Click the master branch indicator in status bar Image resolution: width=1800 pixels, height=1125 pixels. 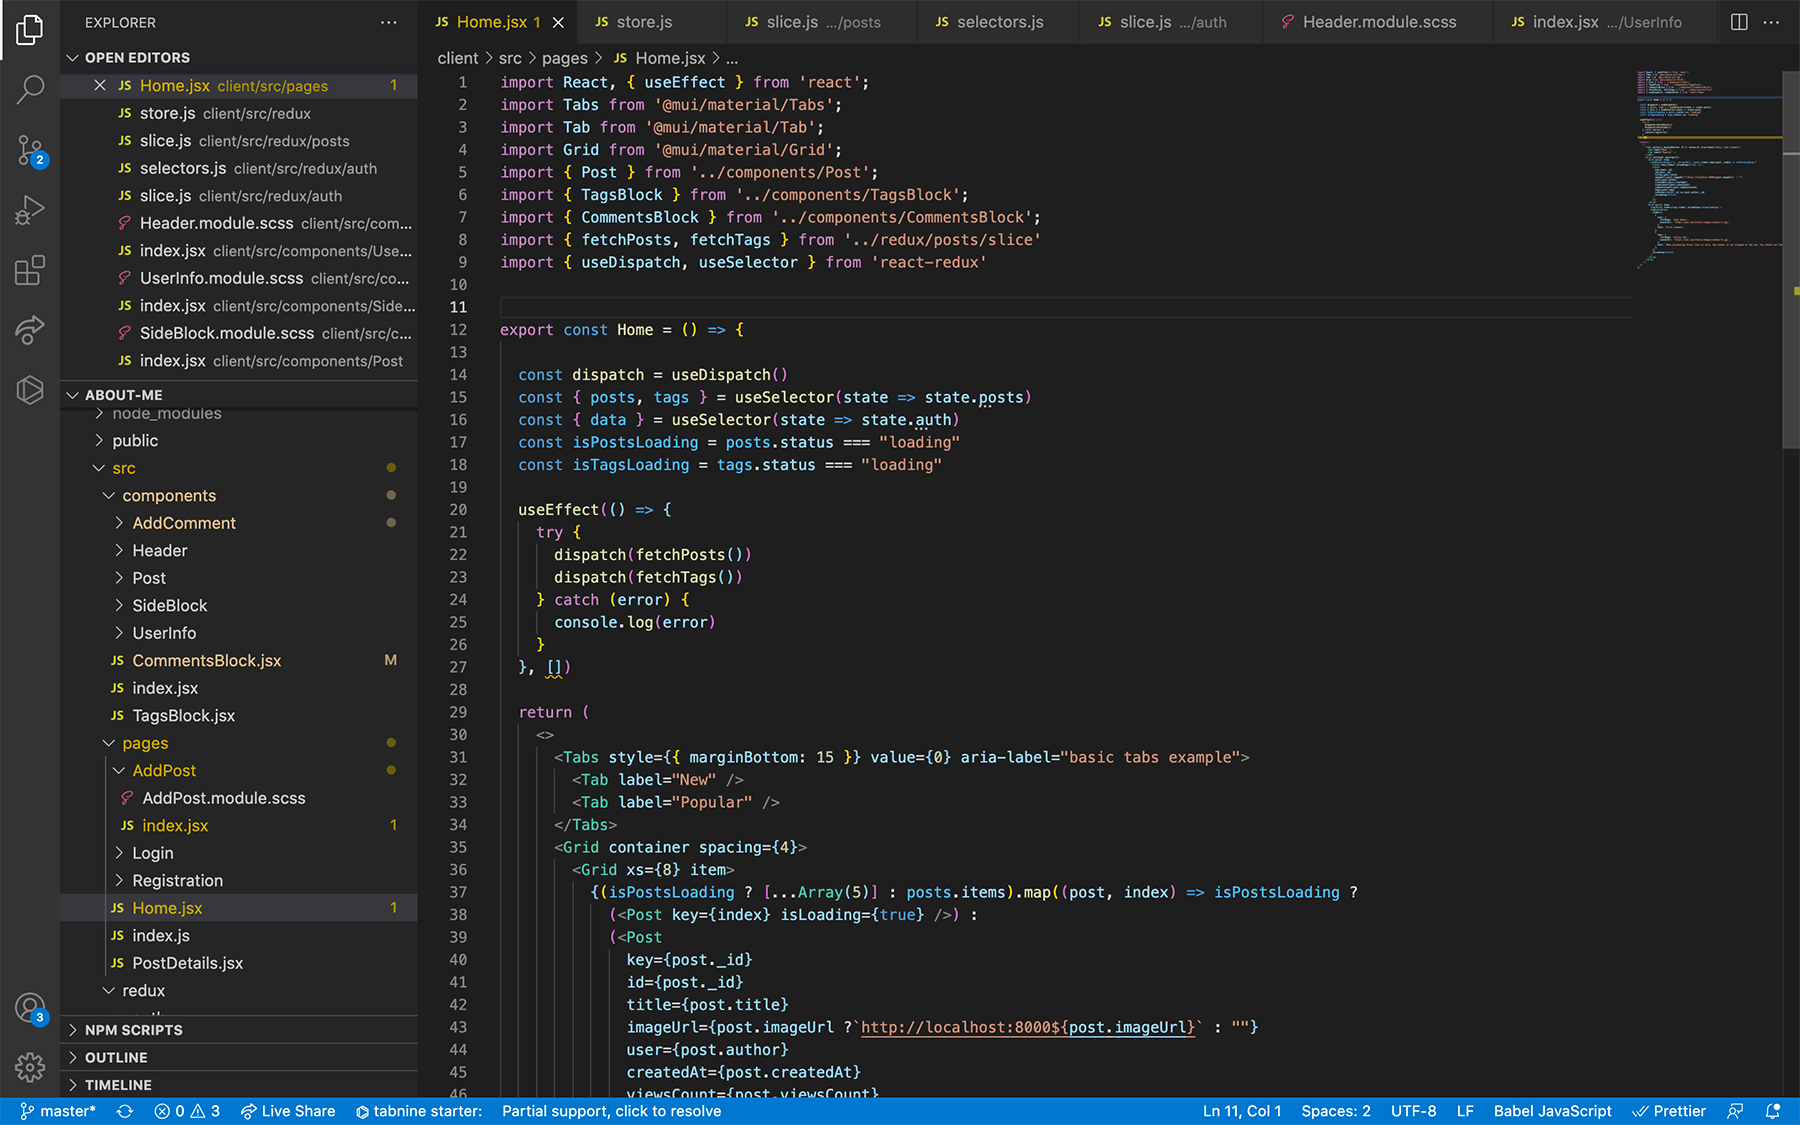point(58,1111)
